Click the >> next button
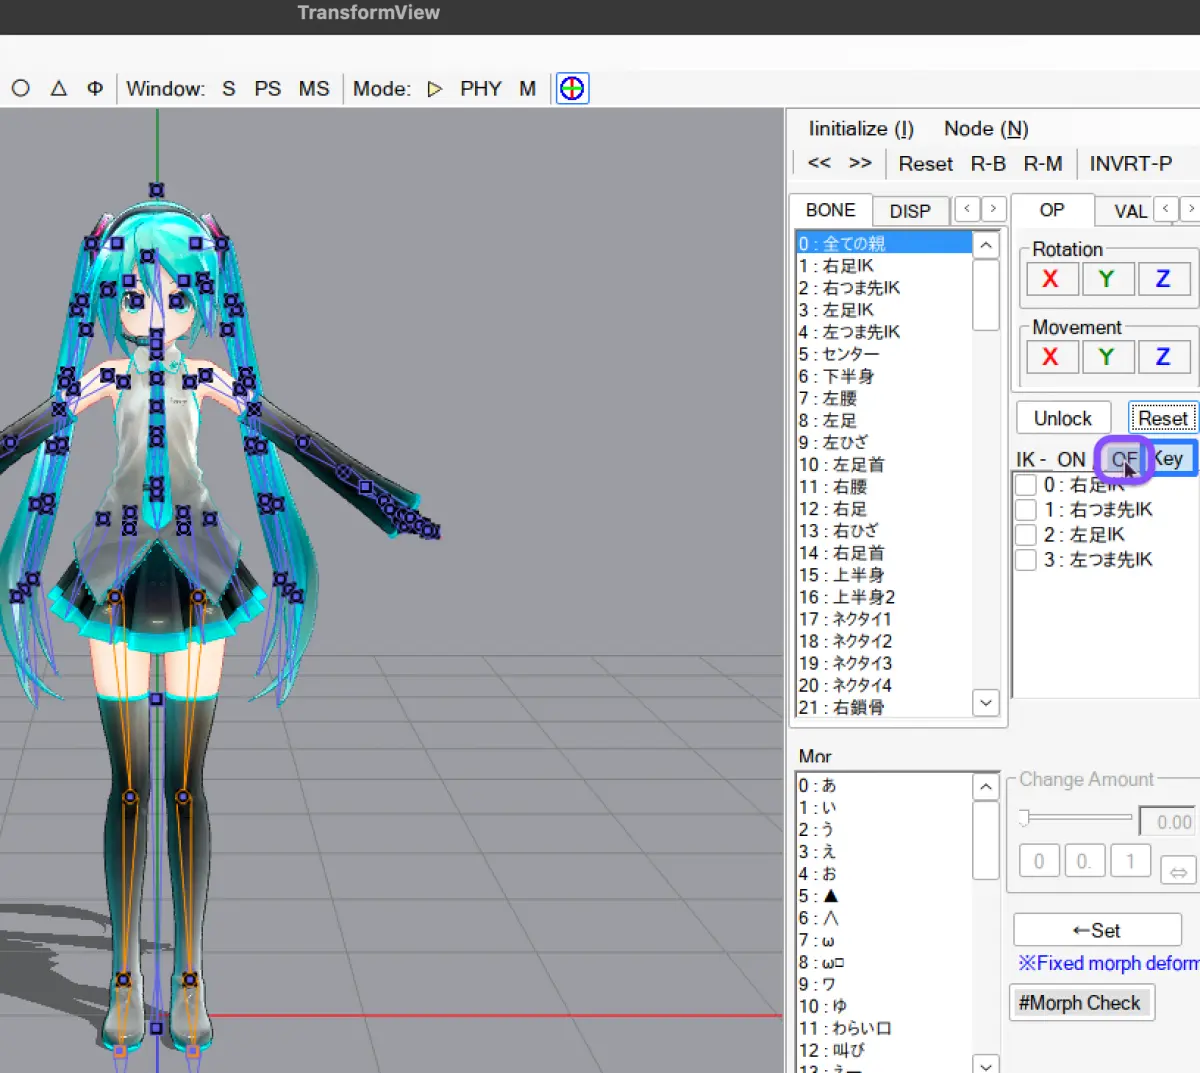1200x1073 pixels. click(860, 163)
